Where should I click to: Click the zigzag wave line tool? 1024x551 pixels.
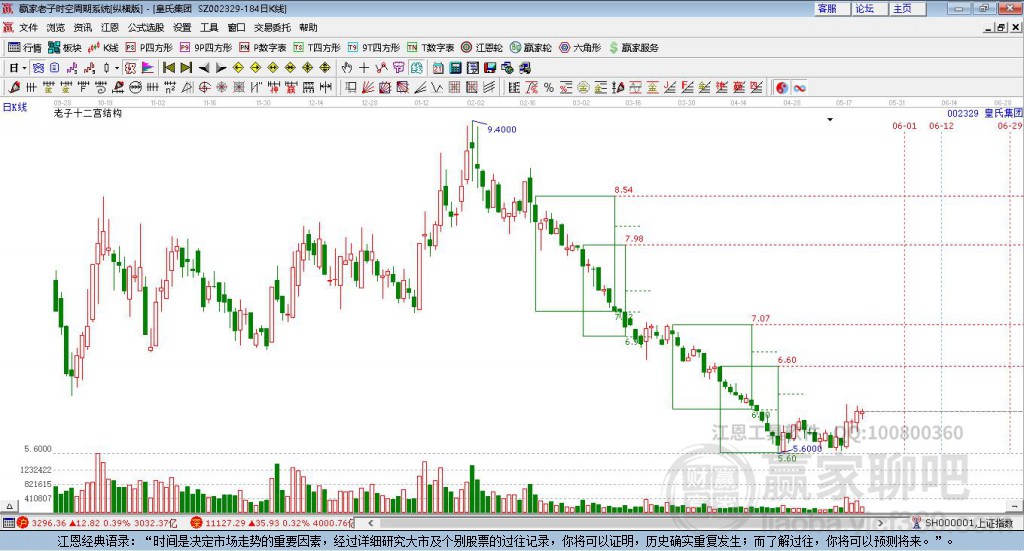(x=437, y=87)
